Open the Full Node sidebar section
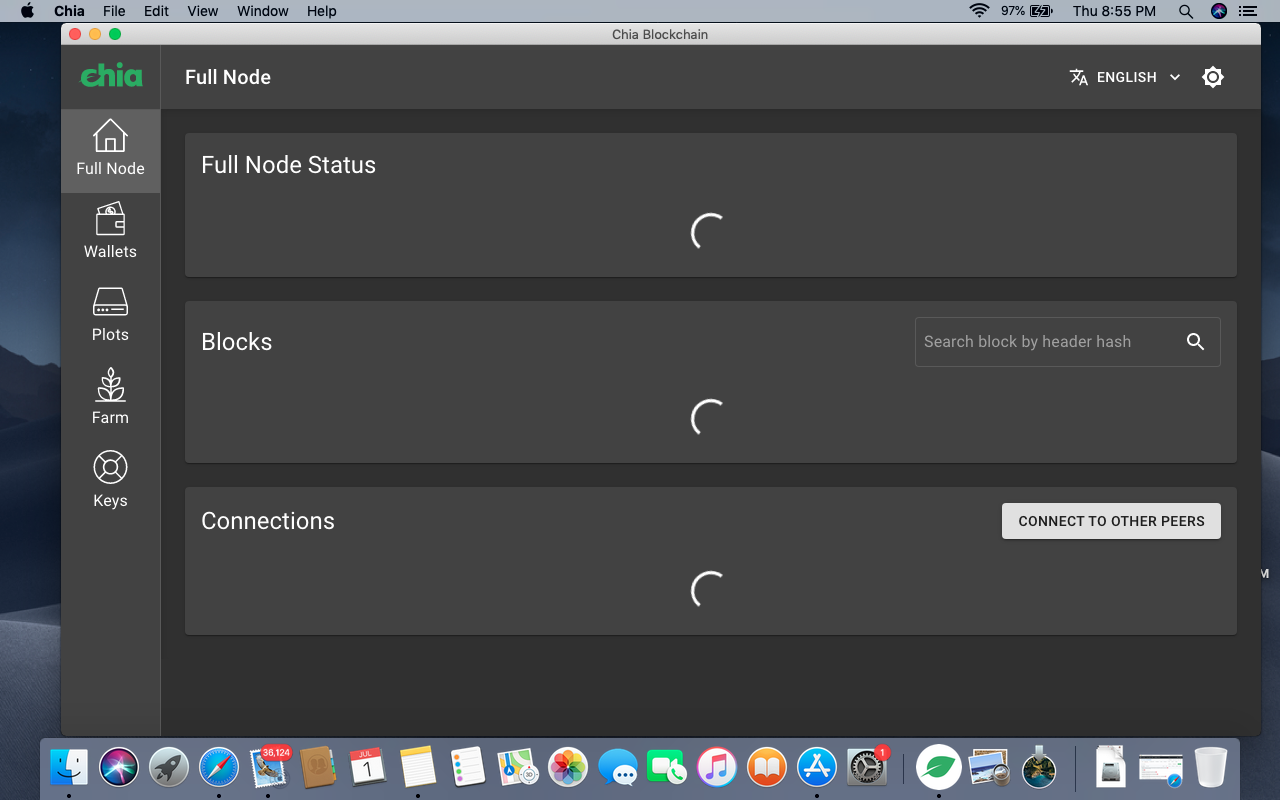This screenshot has width=1280, height=800. (110, 150)
